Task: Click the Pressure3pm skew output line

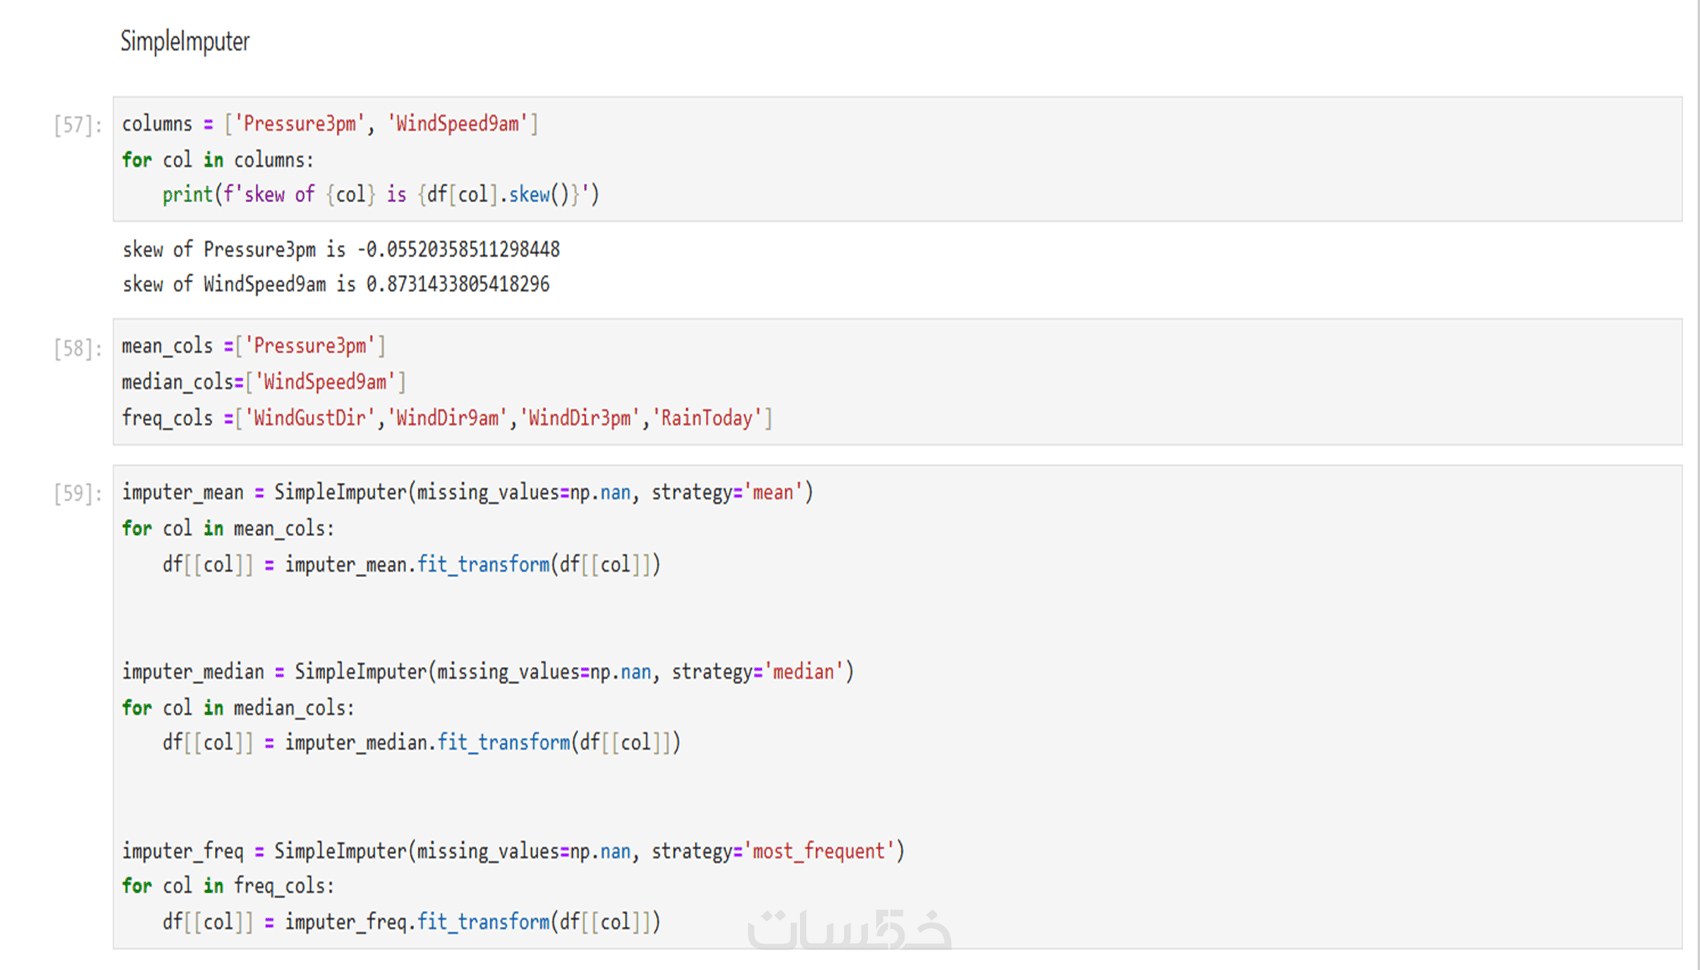Action: click(341, 249)
